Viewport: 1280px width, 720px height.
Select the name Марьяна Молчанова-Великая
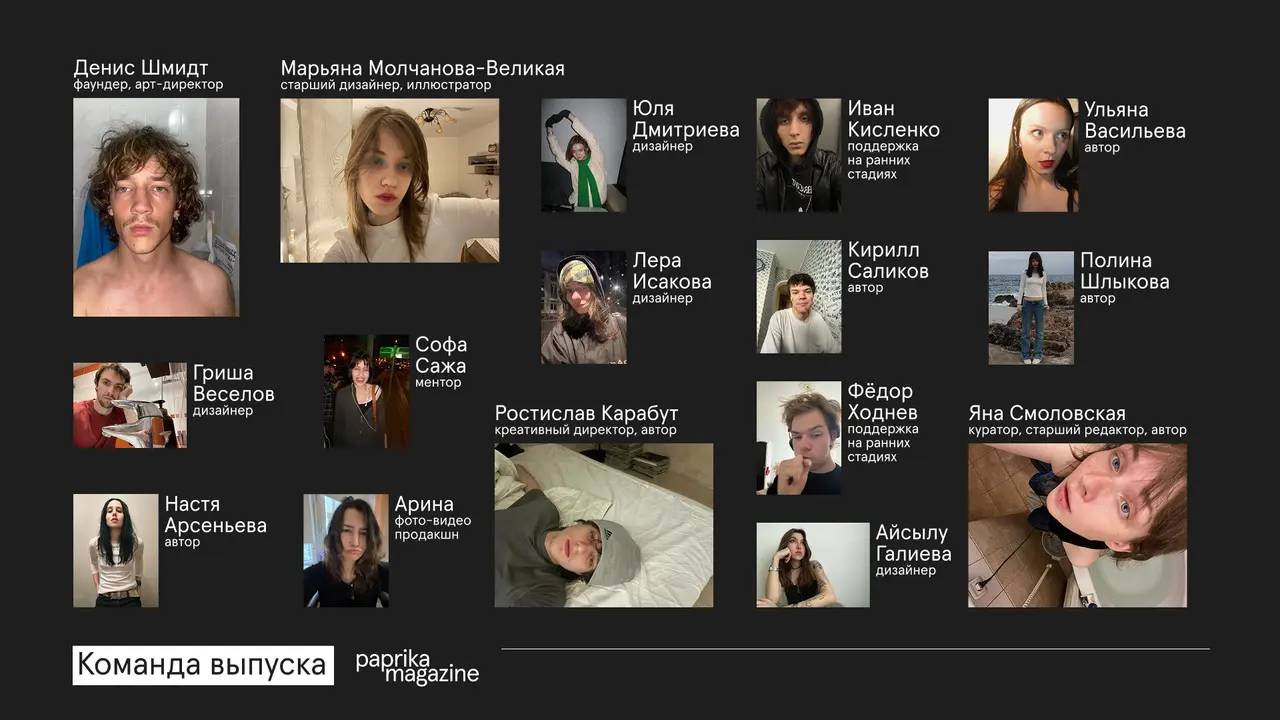[x=423, y=68]
